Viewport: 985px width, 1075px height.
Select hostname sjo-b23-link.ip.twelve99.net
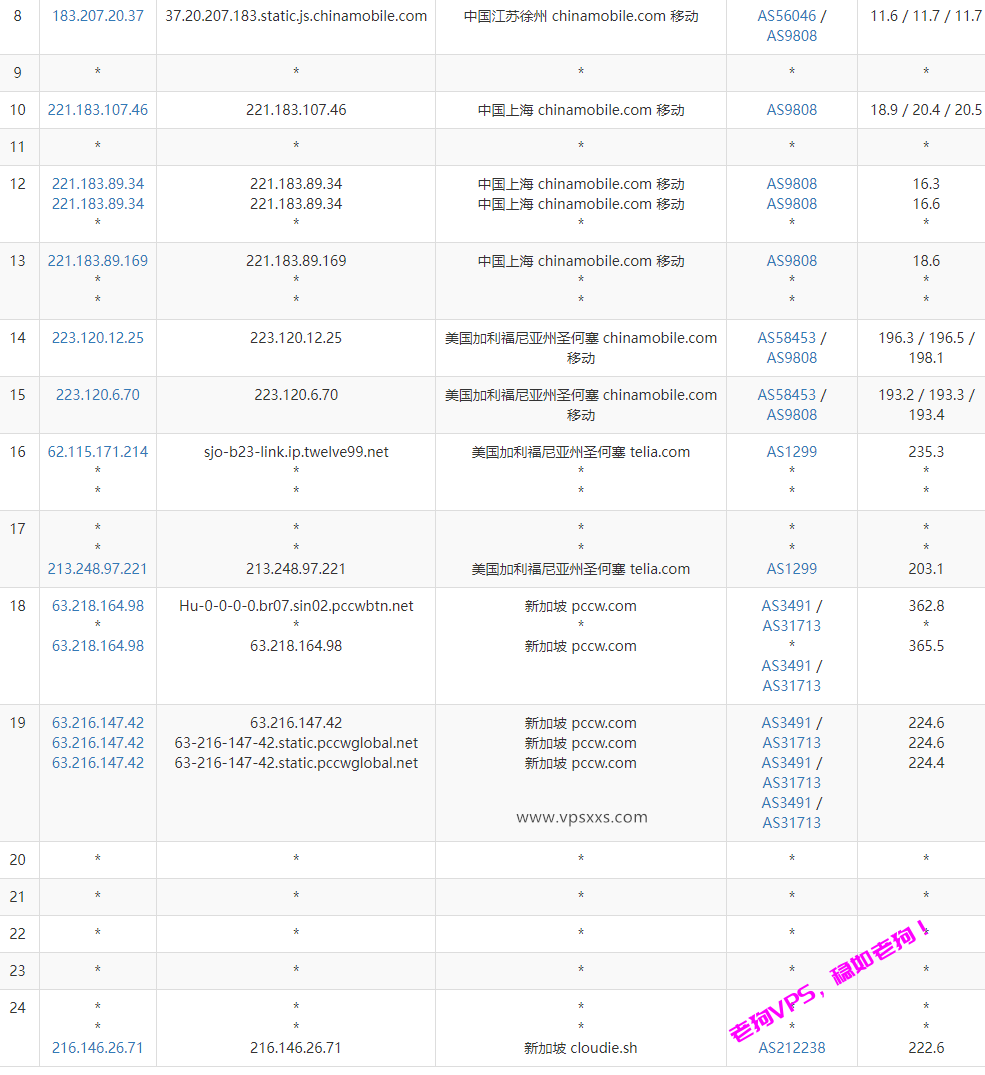[x=296, y=452]
